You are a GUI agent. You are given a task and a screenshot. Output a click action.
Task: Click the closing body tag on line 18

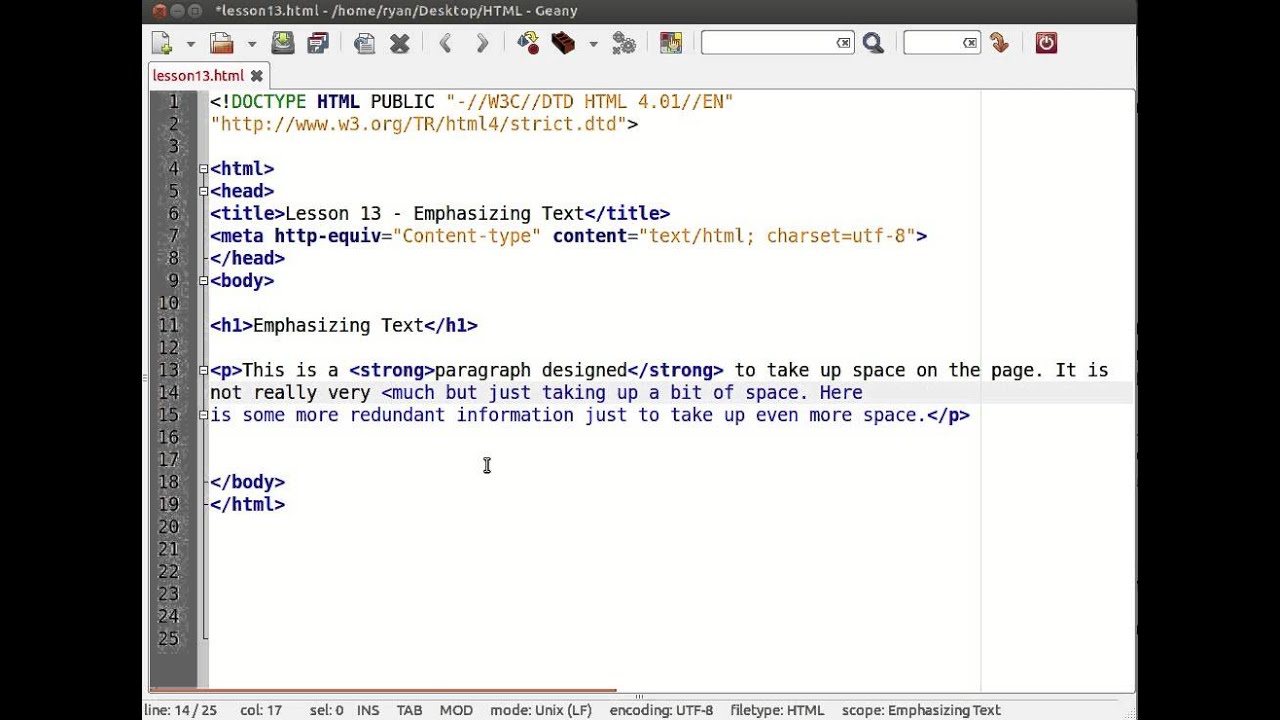click(247, 482)
